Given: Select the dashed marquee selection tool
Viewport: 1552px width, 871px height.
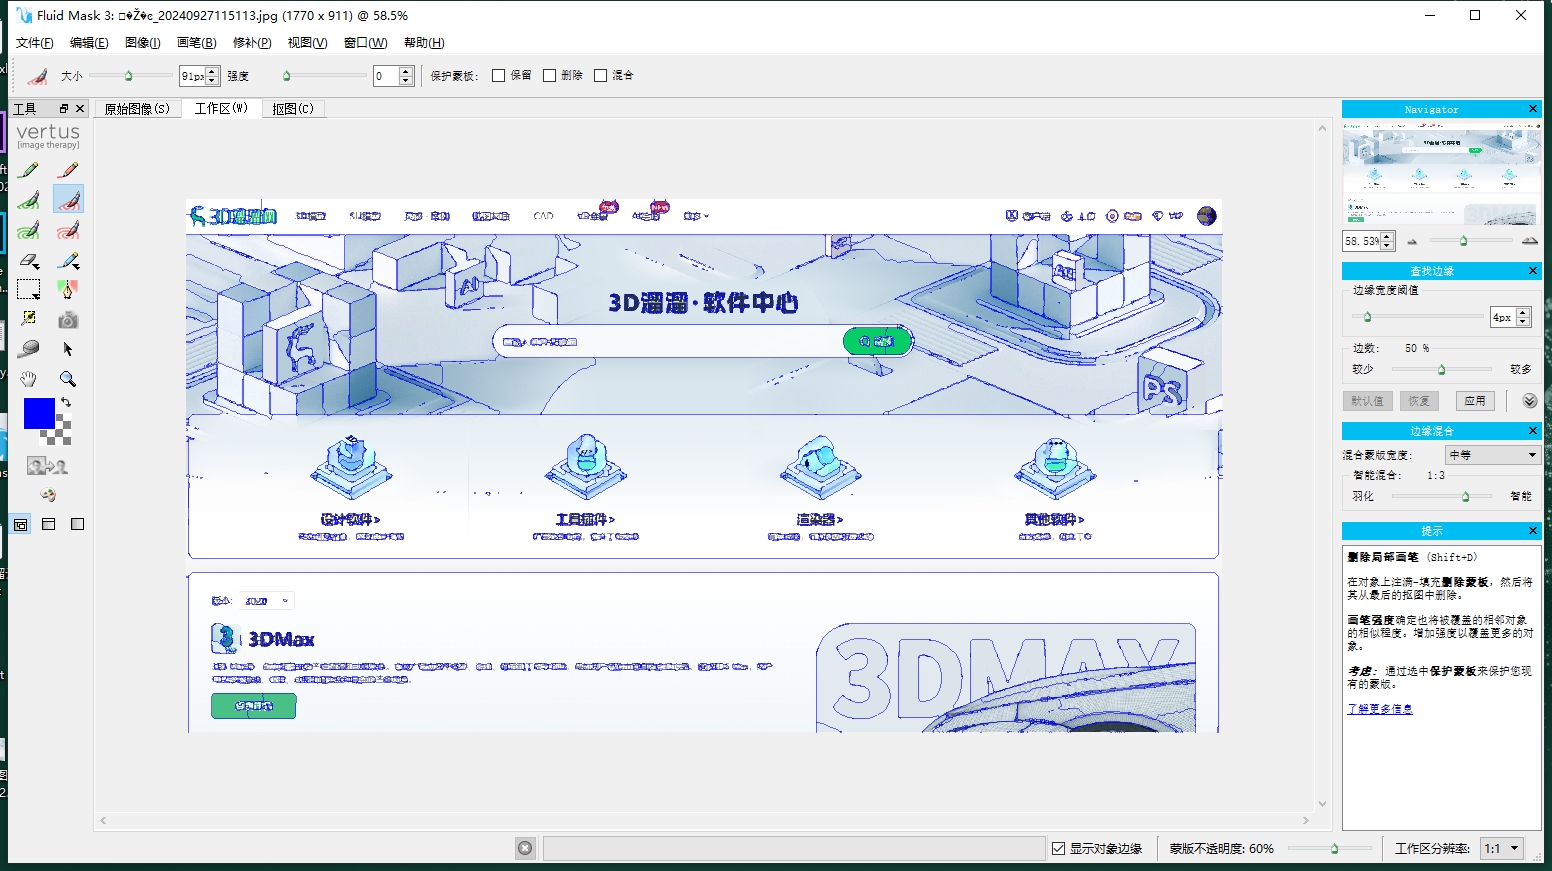Looking at the screenshot, I should coord(29,290).
